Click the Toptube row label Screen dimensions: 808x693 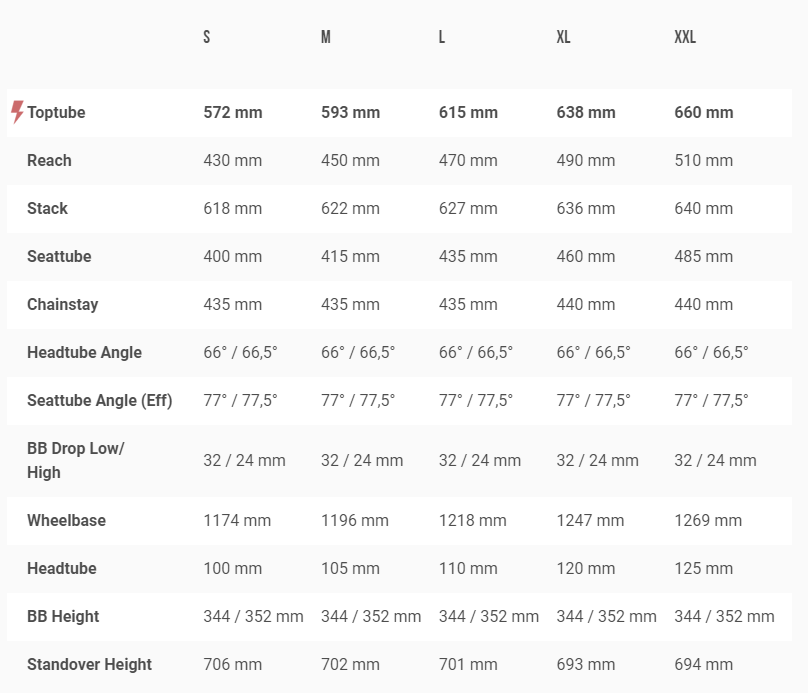coord(56,112)
